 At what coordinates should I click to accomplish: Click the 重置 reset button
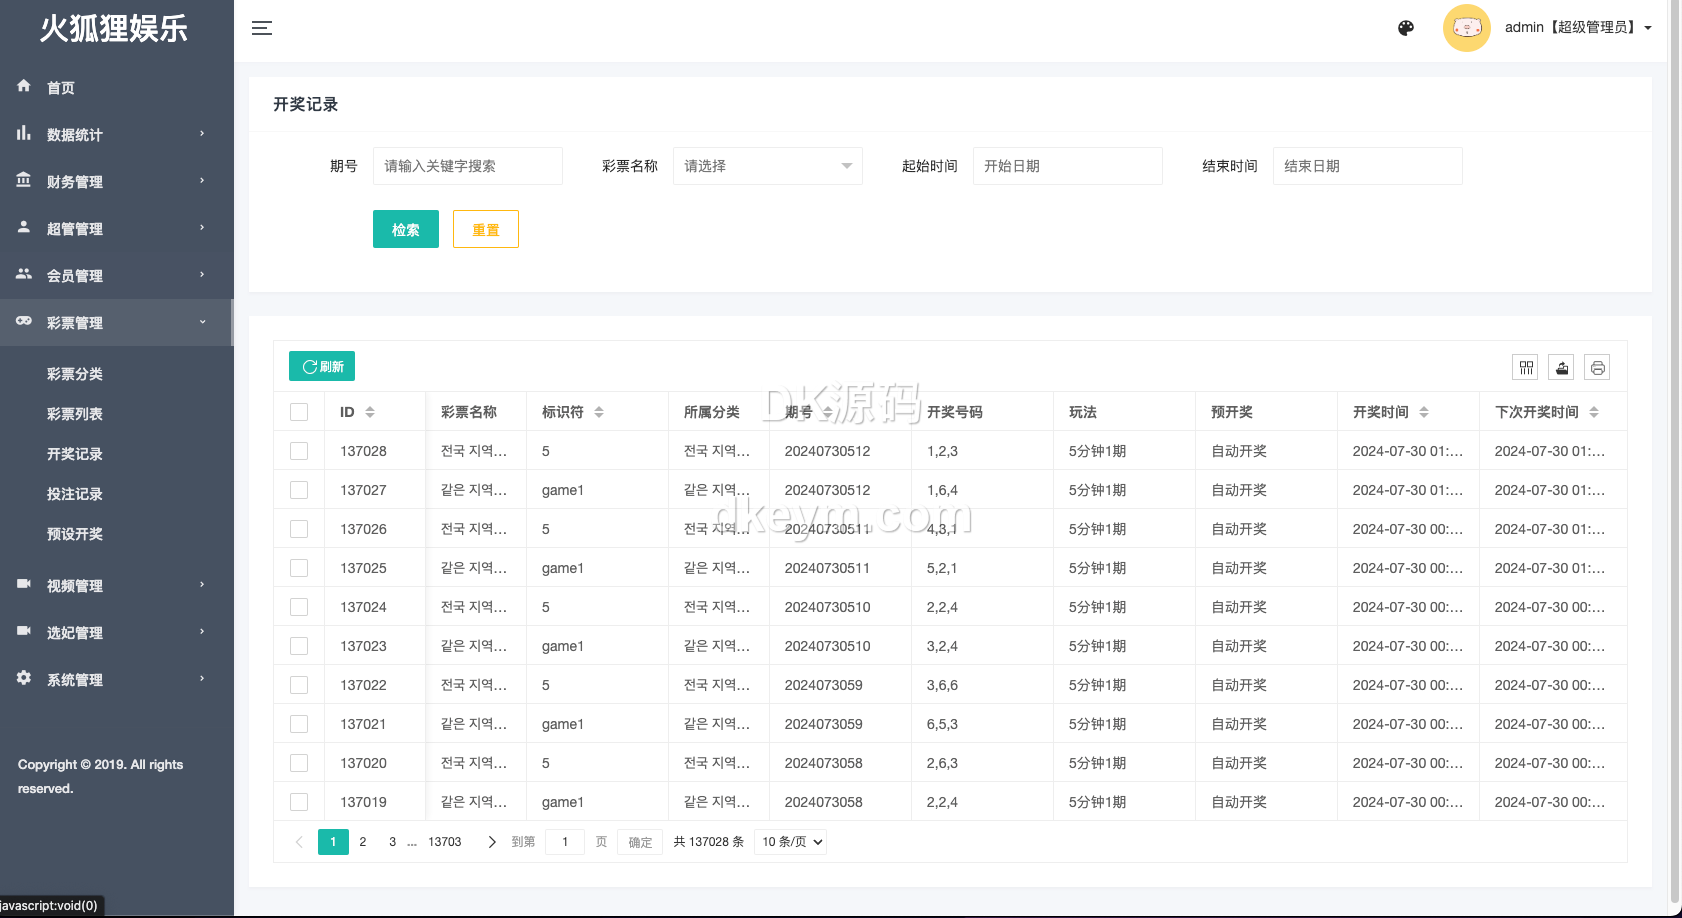pyautogui.click(x=485, y=229)
